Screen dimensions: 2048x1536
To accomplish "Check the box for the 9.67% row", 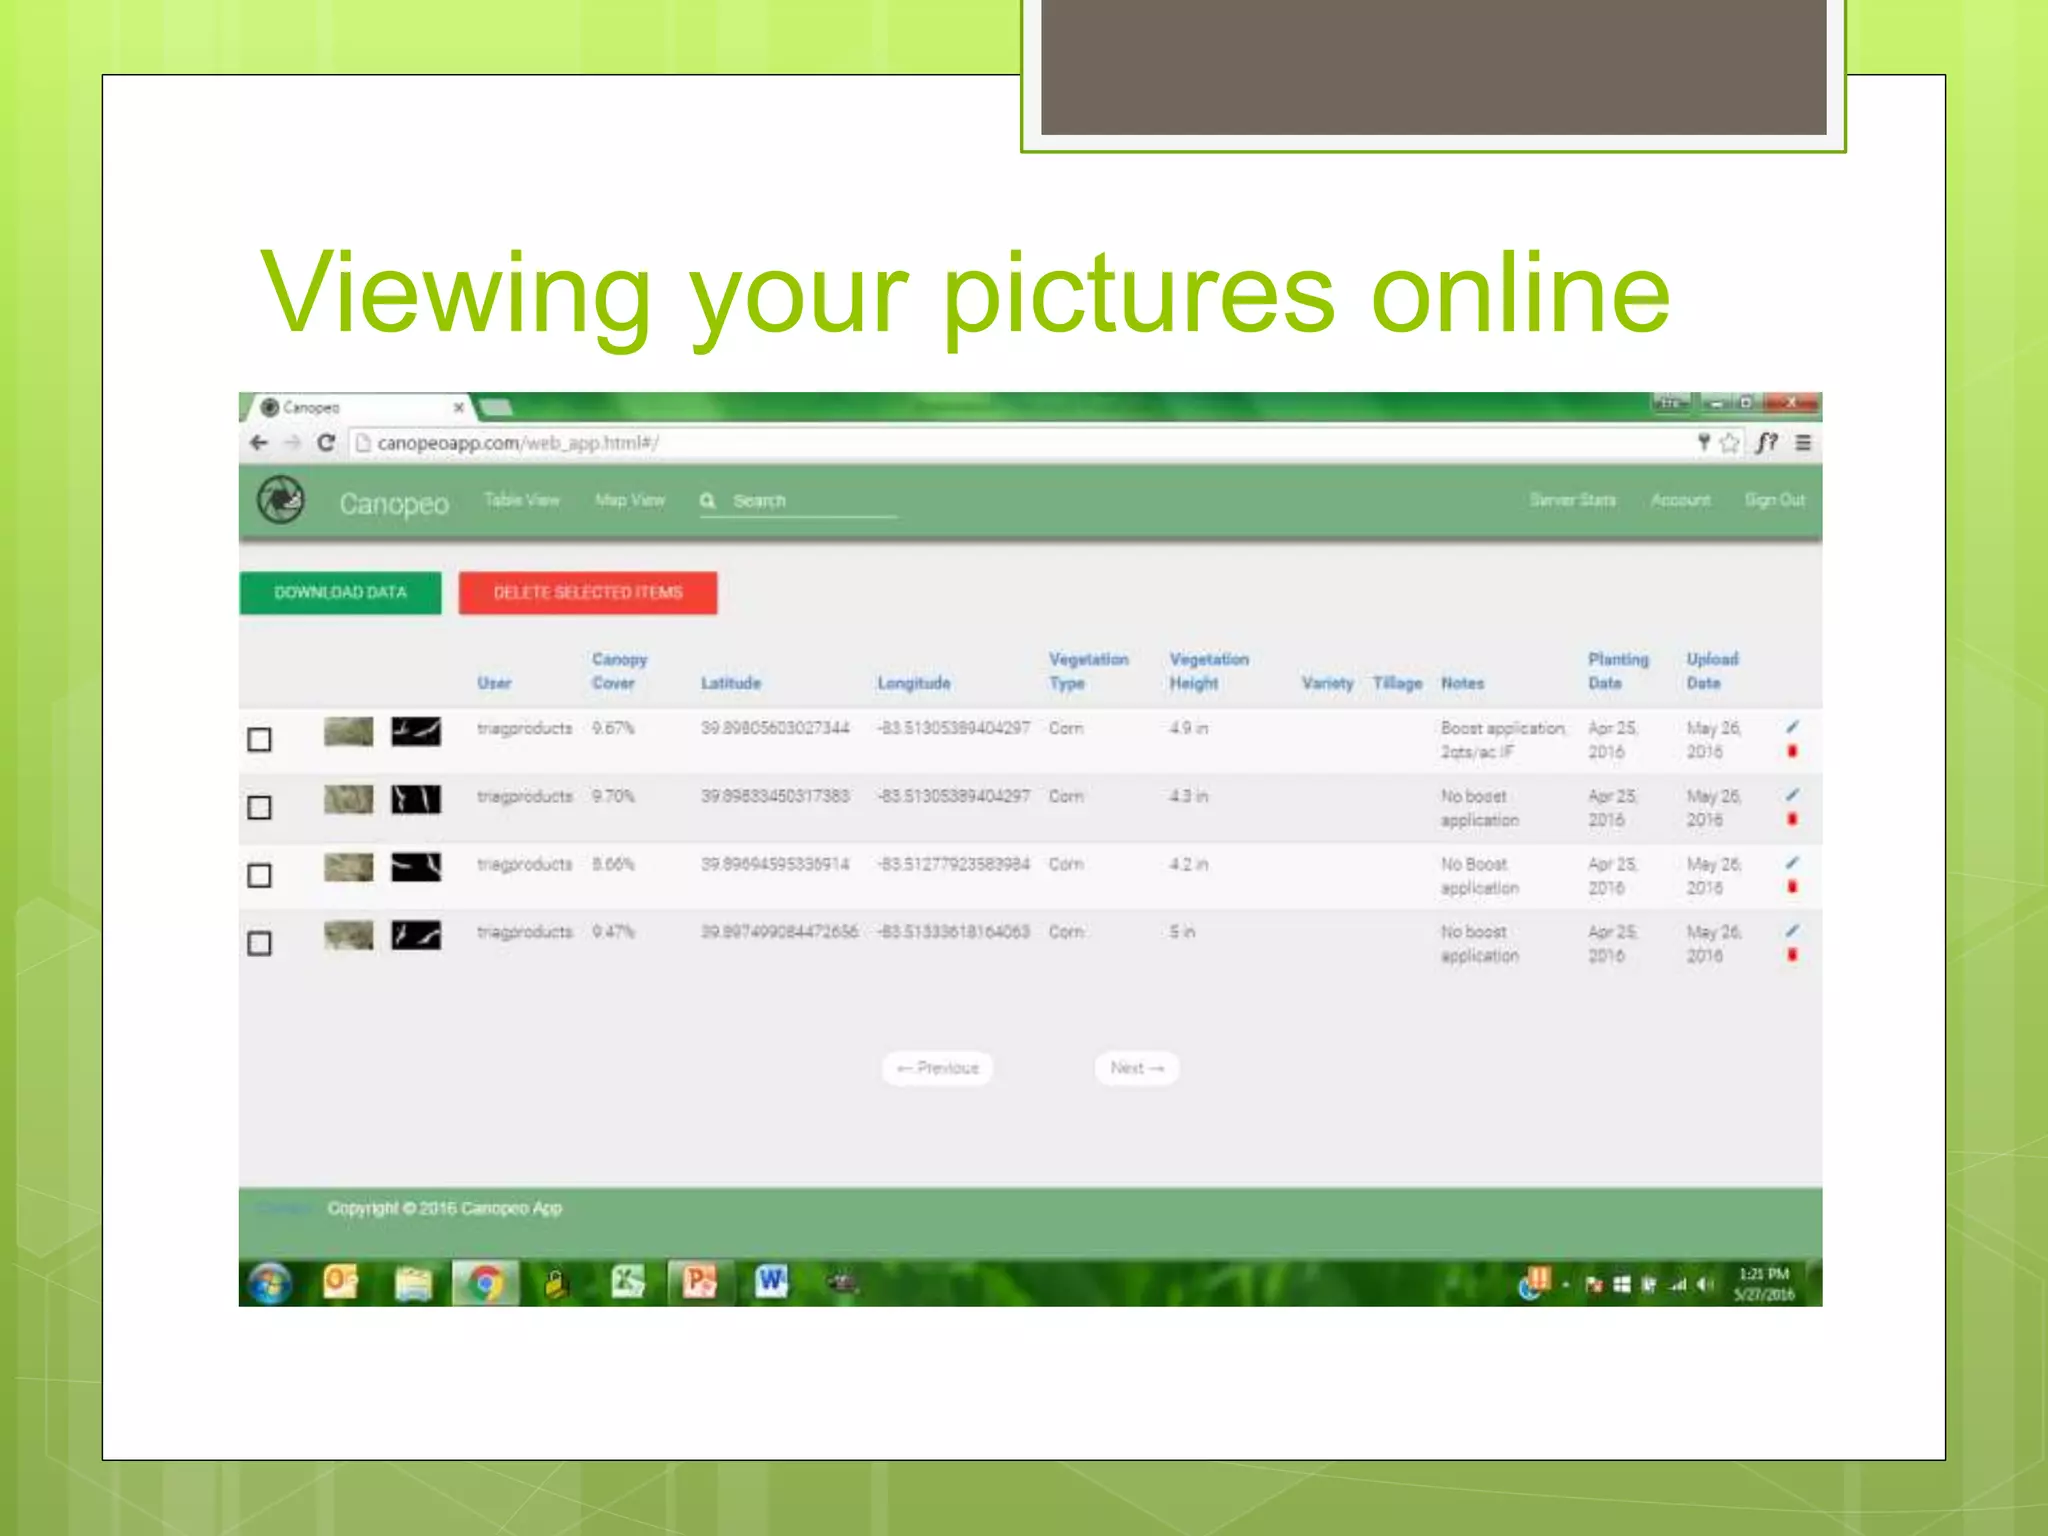I will [259, 740].
